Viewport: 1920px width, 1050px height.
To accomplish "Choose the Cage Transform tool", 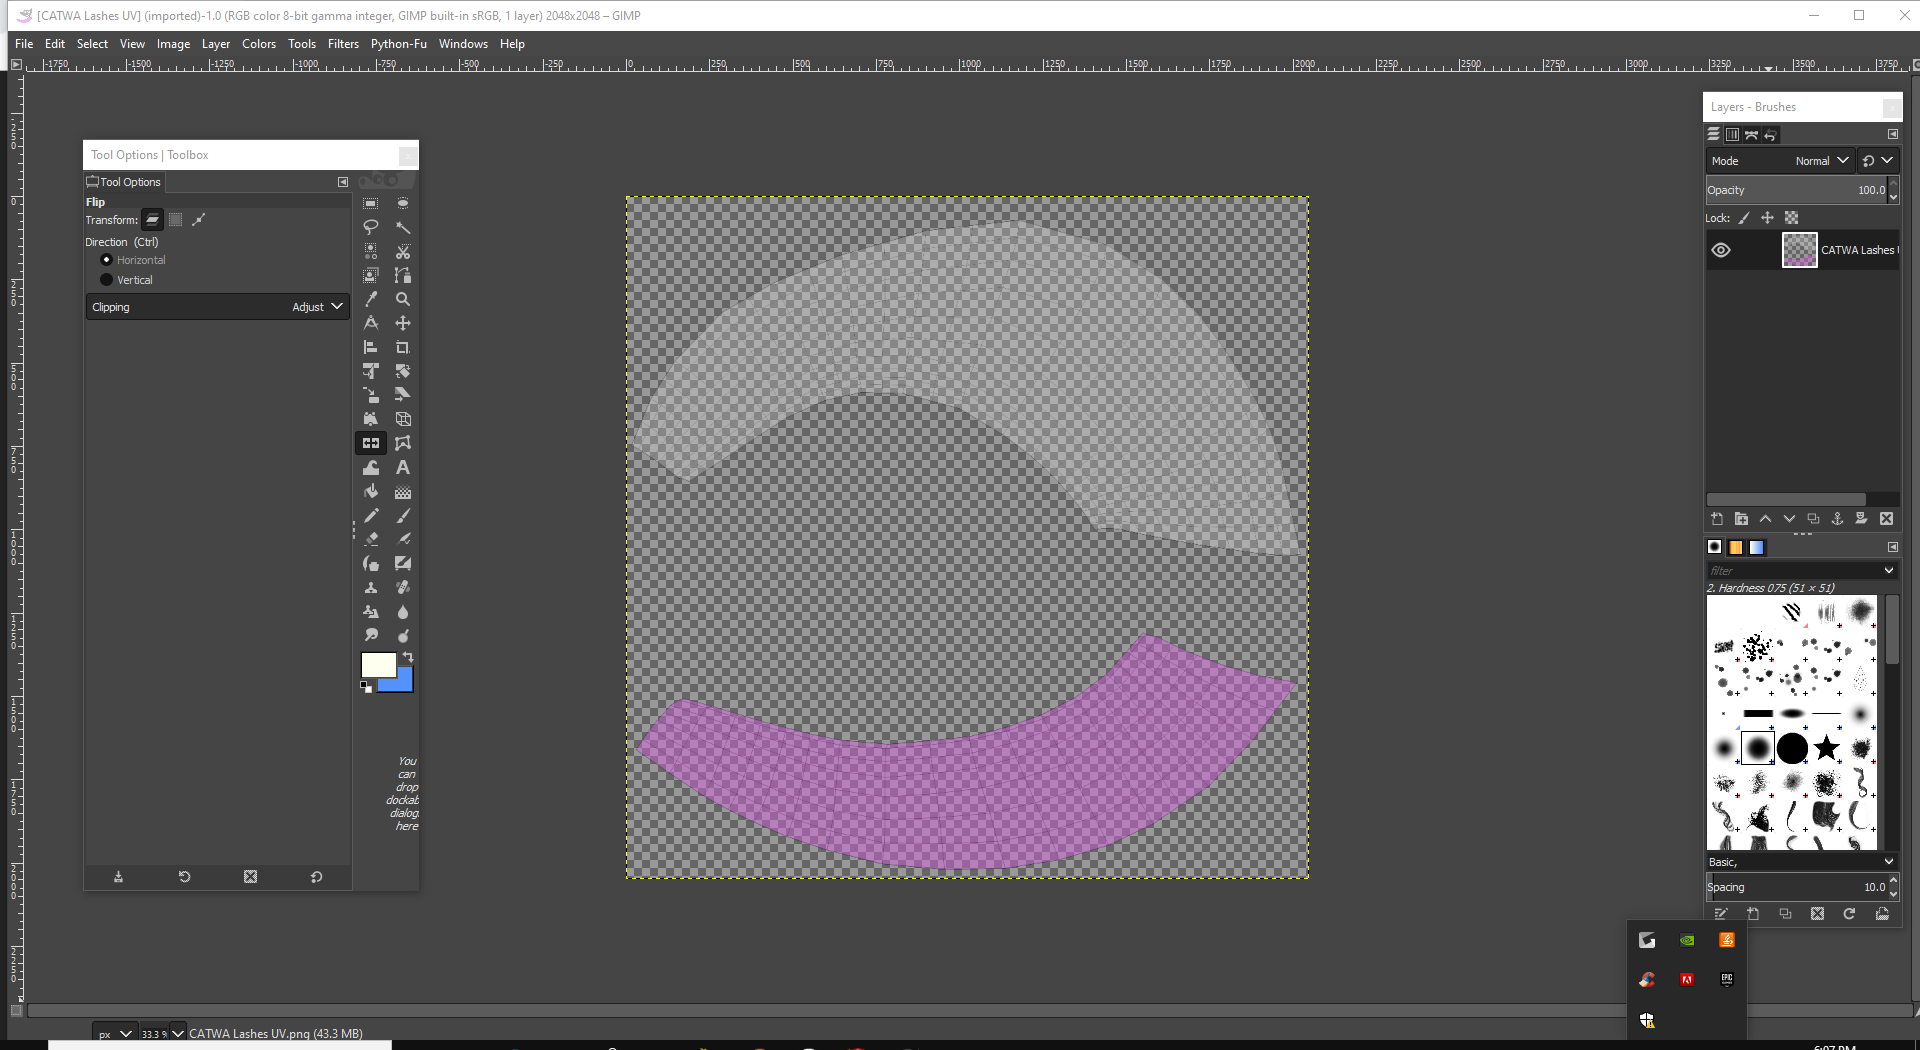I will 403,443.
